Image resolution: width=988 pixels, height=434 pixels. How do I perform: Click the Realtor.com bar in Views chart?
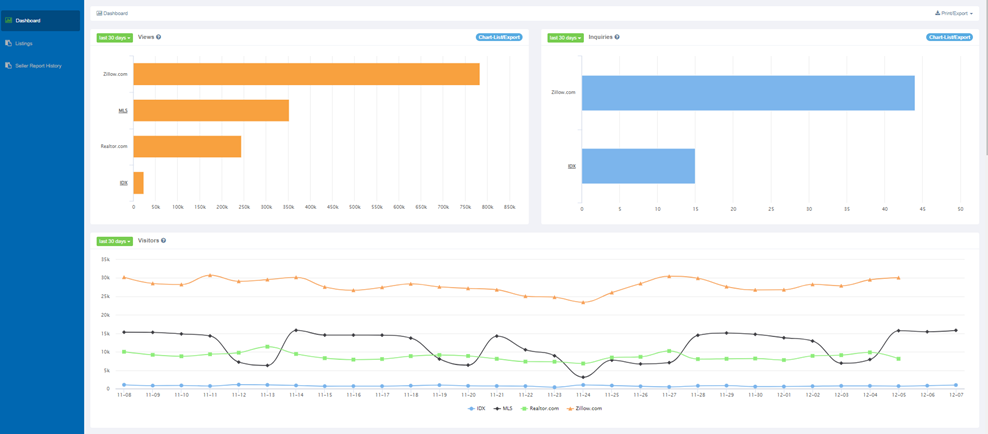click(x=187, y=146)
